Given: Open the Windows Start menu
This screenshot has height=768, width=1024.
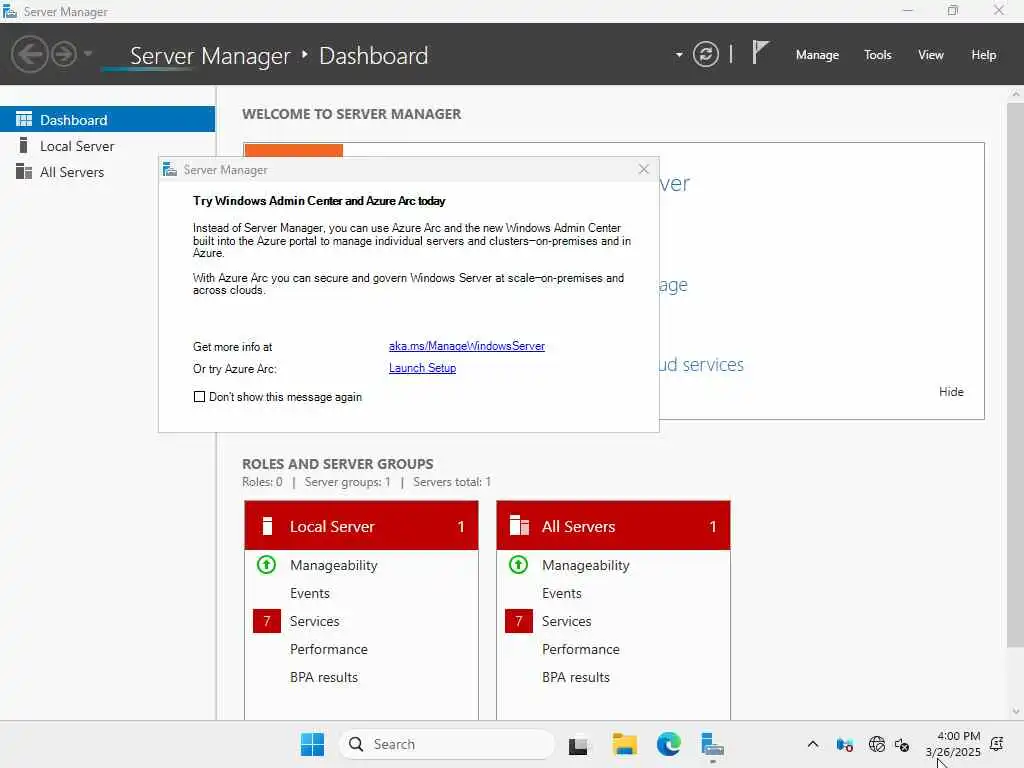Looking at the screenshot, I should pos(312,744).
